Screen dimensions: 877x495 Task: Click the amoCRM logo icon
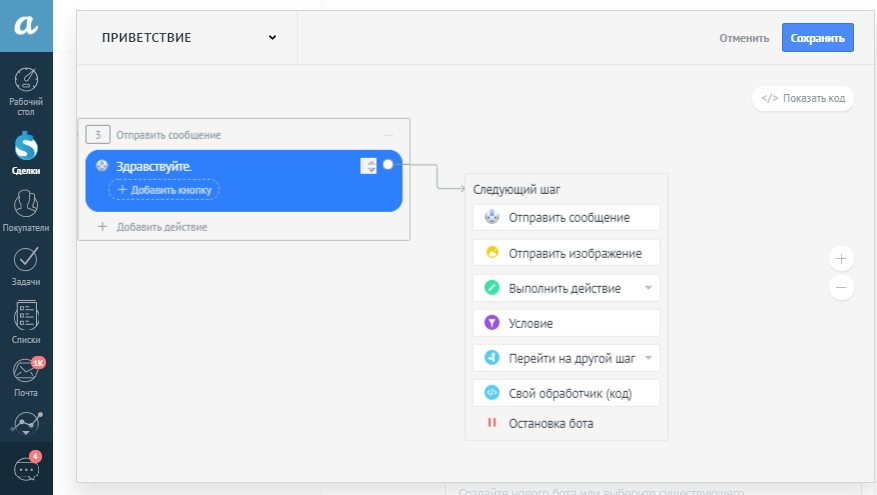[26, 27]
